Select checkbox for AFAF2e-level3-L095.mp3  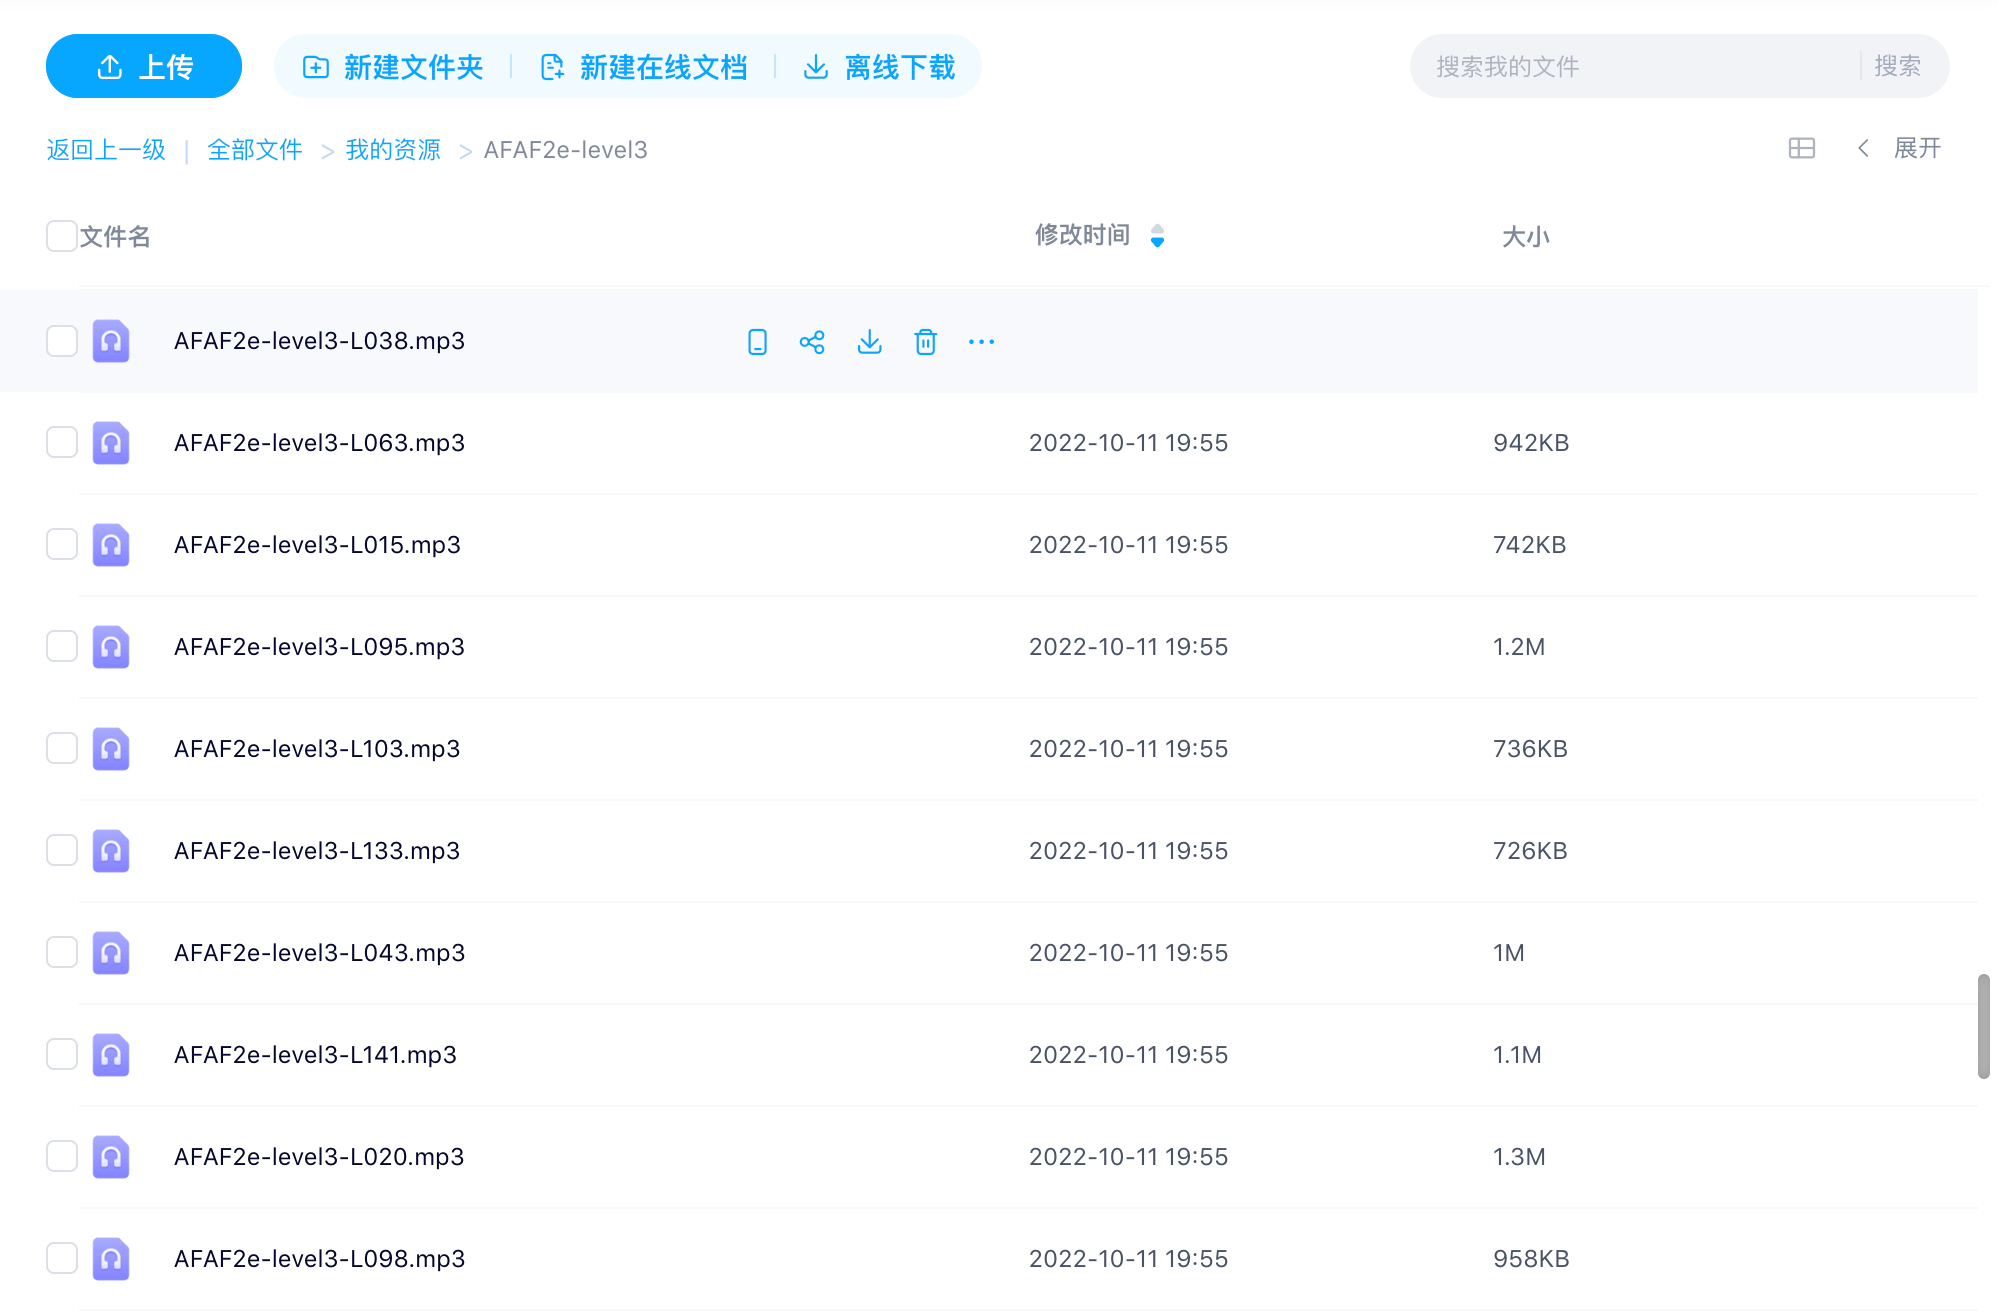coord(62,647)
